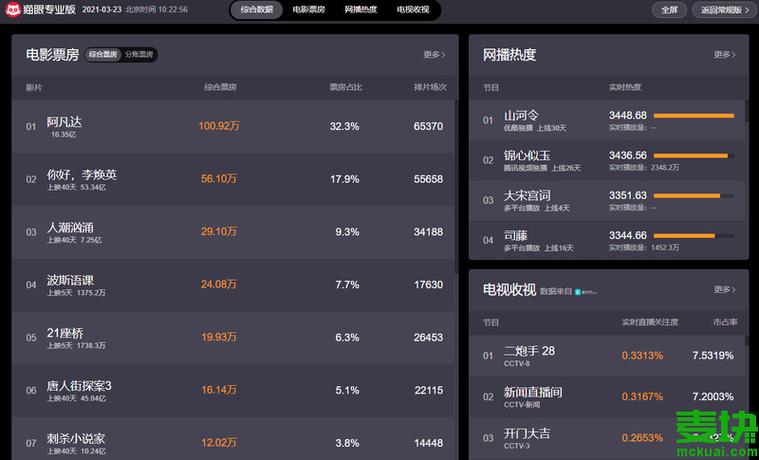Click the 16.14万 box office value

(219, 390)
